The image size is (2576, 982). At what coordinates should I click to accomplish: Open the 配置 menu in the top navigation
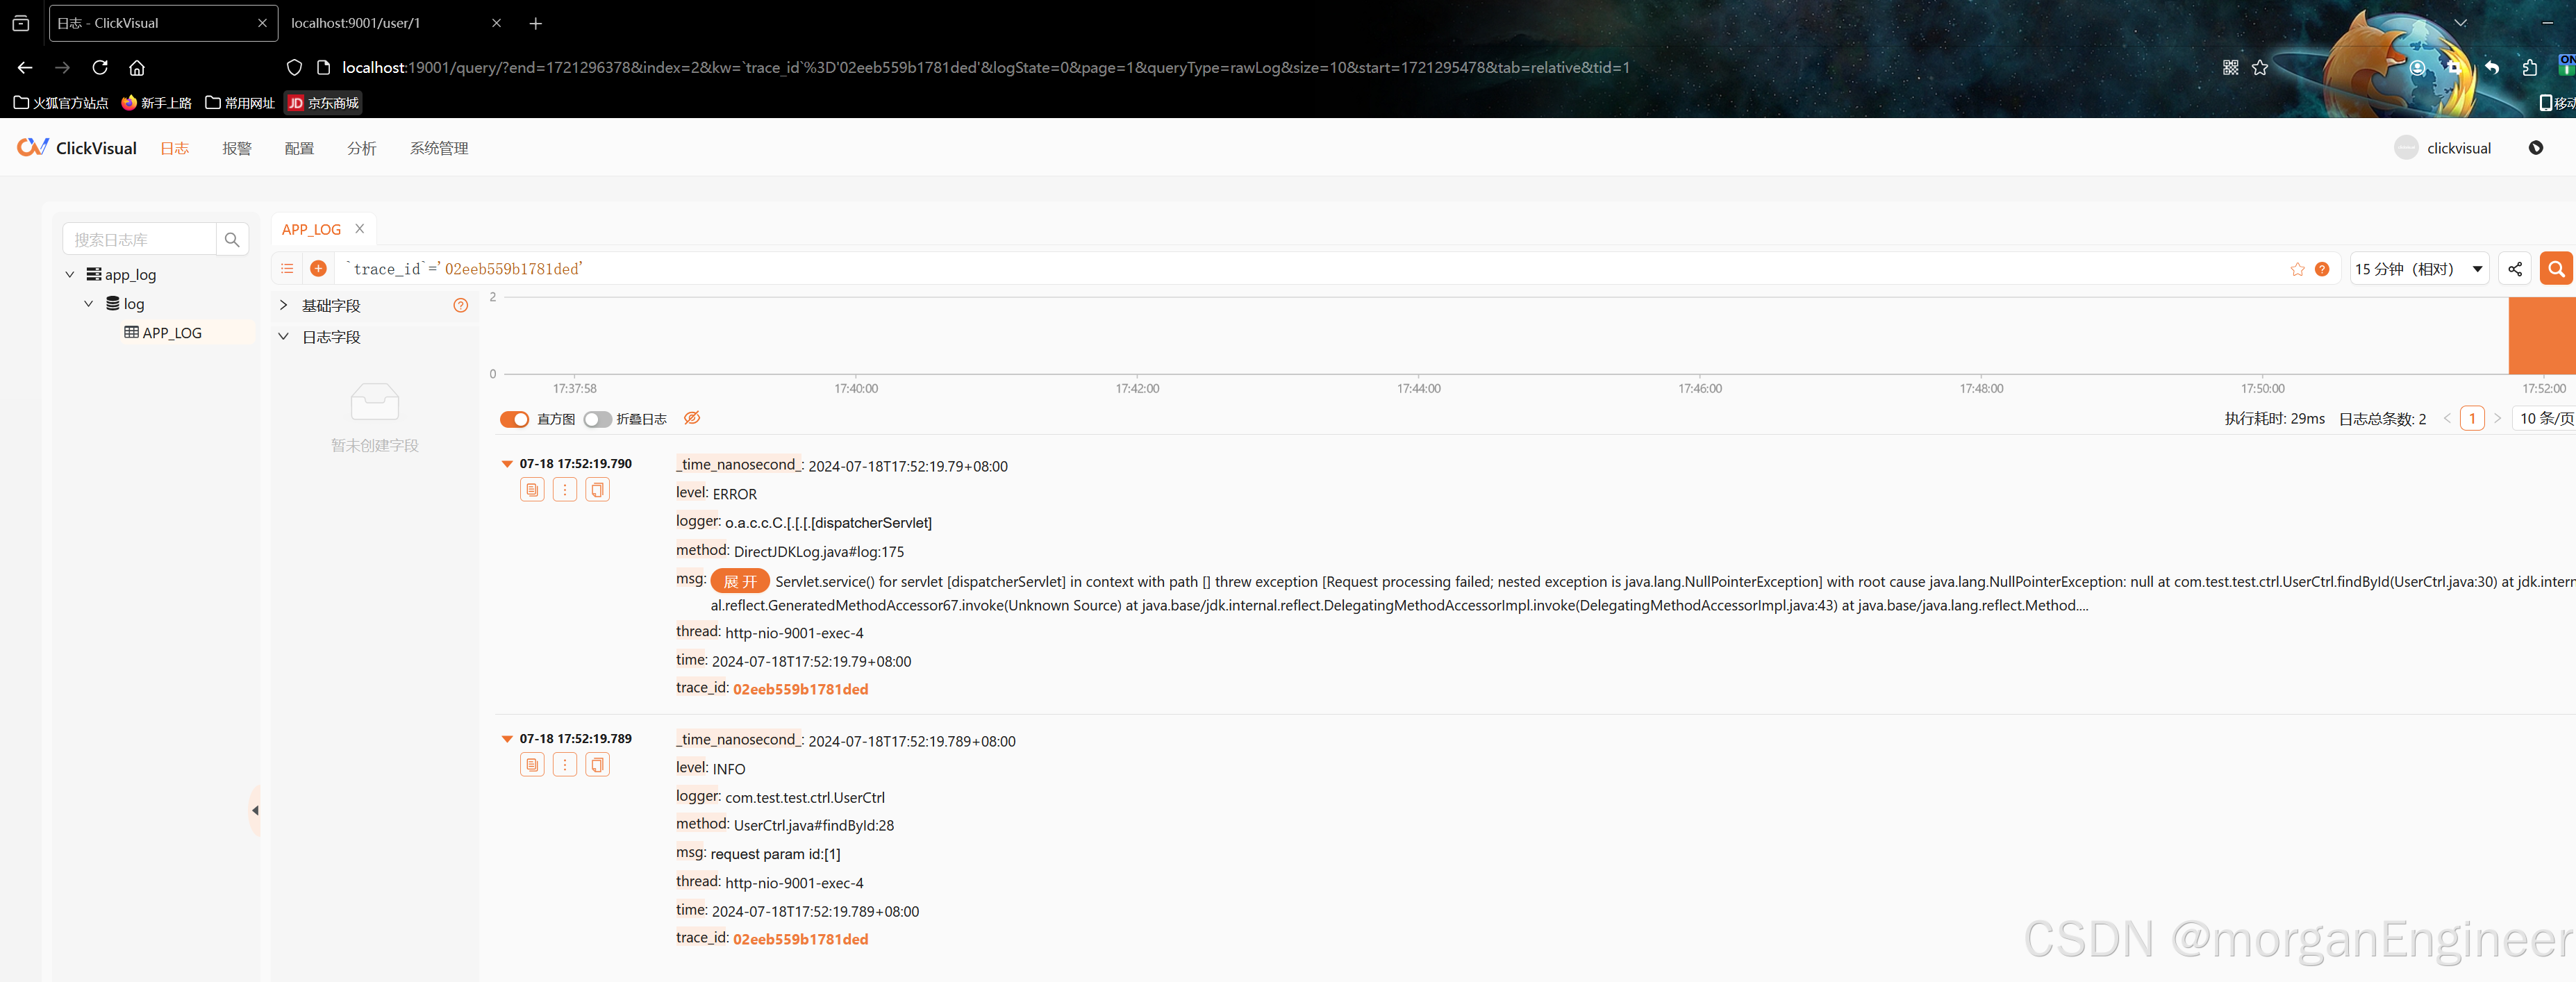299,148
